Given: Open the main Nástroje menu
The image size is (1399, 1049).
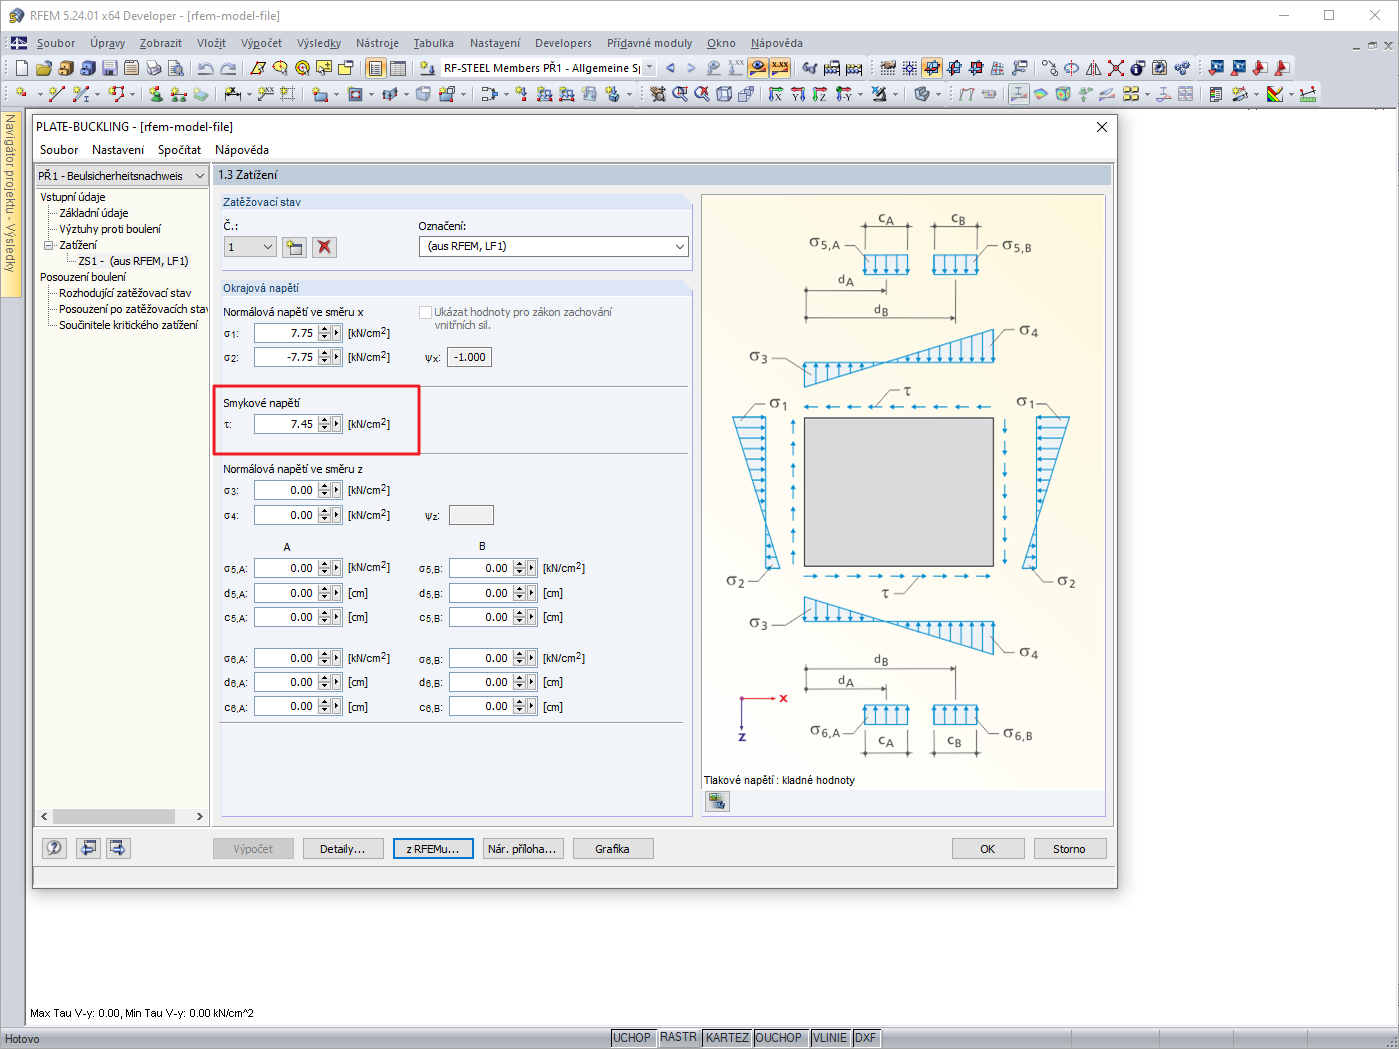Looking at the screenshot, I should 377,43.
